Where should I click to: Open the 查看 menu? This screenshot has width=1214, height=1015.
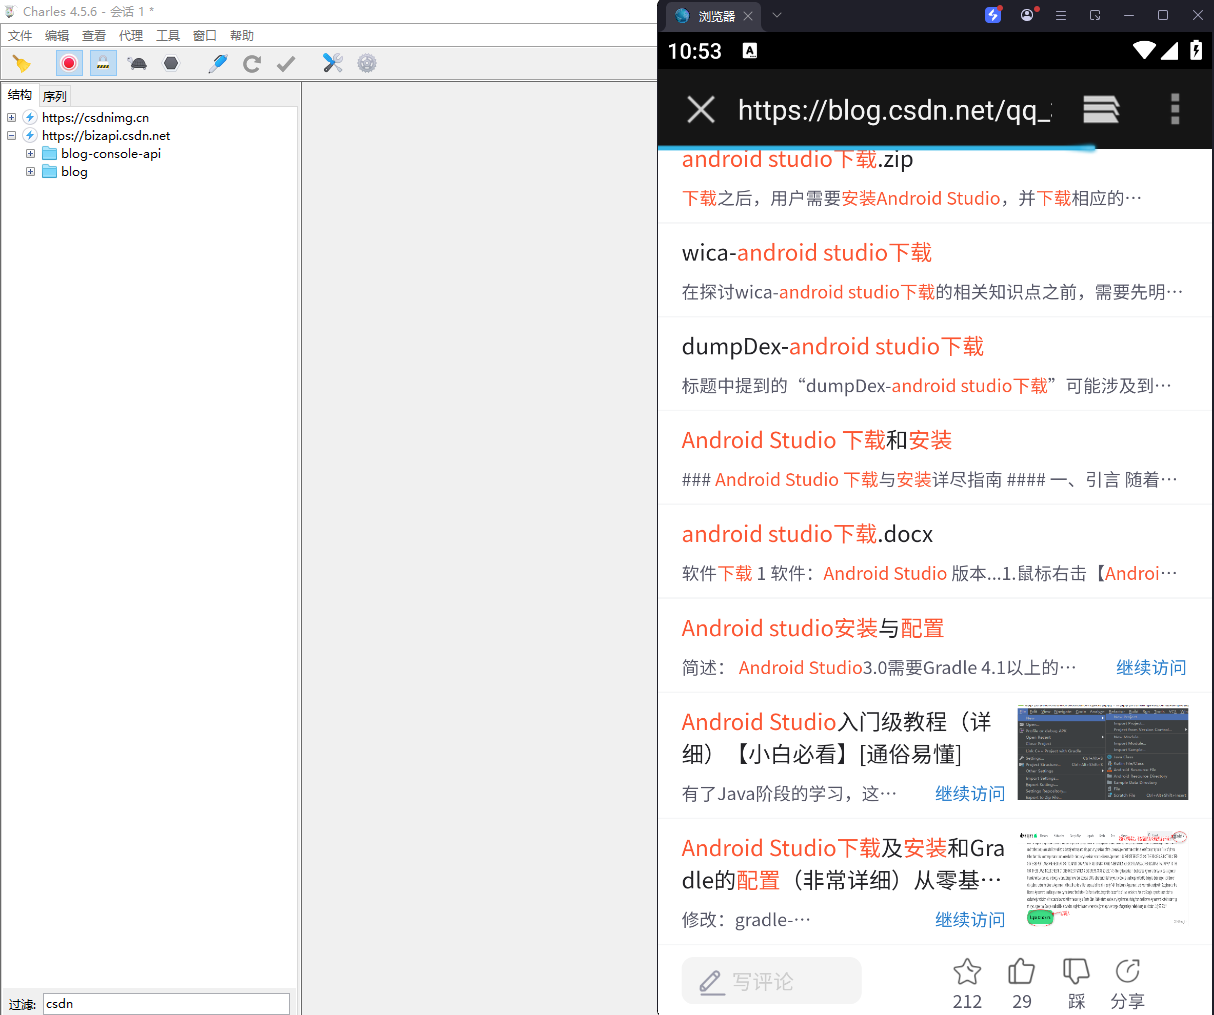coord(94,35)
